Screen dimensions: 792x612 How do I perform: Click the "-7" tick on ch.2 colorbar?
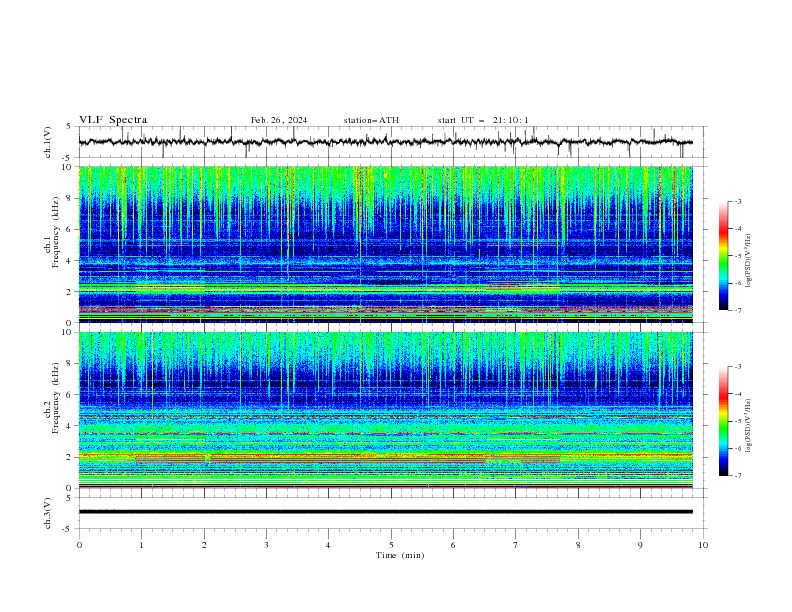point(738,476)
